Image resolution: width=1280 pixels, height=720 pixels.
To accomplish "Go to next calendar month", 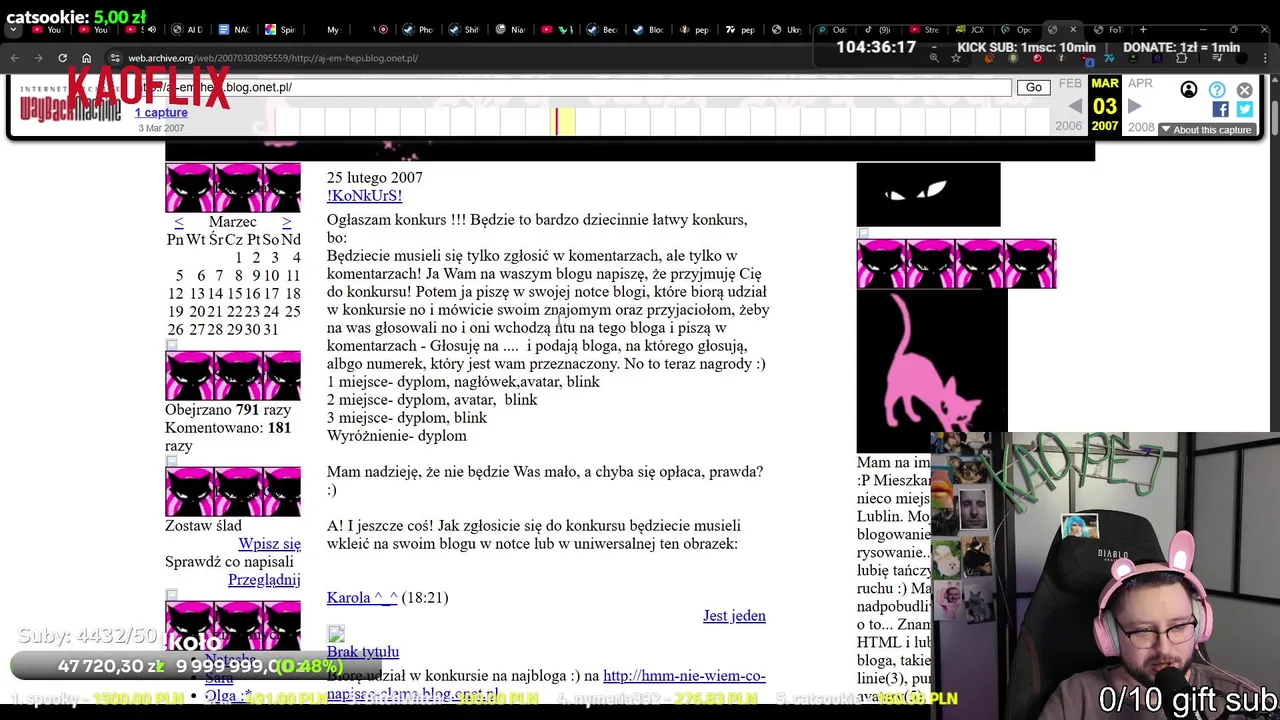I will point(286,222).
